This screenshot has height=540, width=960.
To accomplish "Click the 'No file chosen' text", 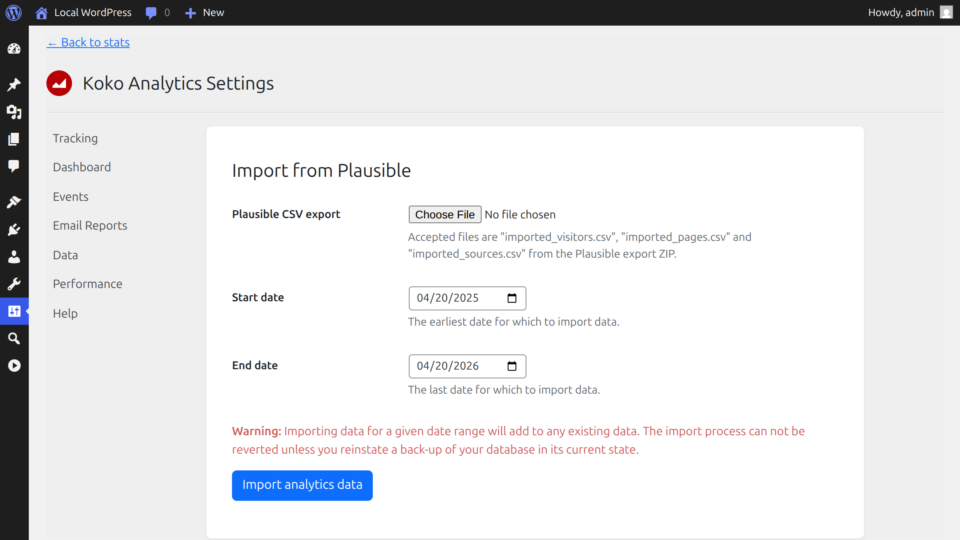I will tap(520, 214).
